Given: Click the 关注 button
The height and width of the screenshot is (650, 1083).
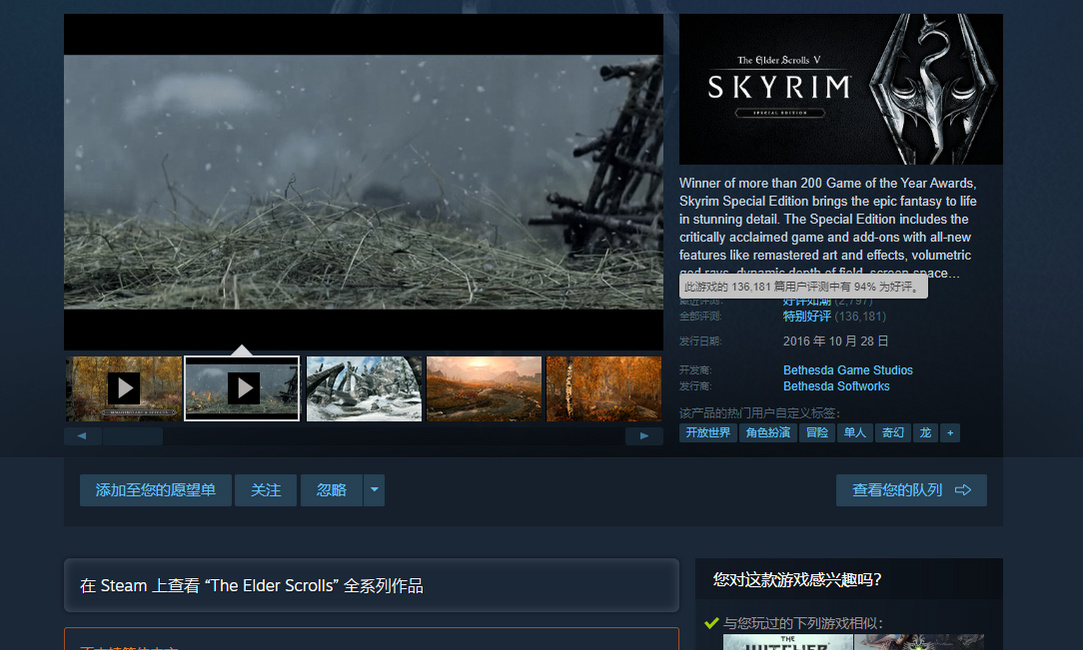Looking at the screenshot, I should 266,490.
